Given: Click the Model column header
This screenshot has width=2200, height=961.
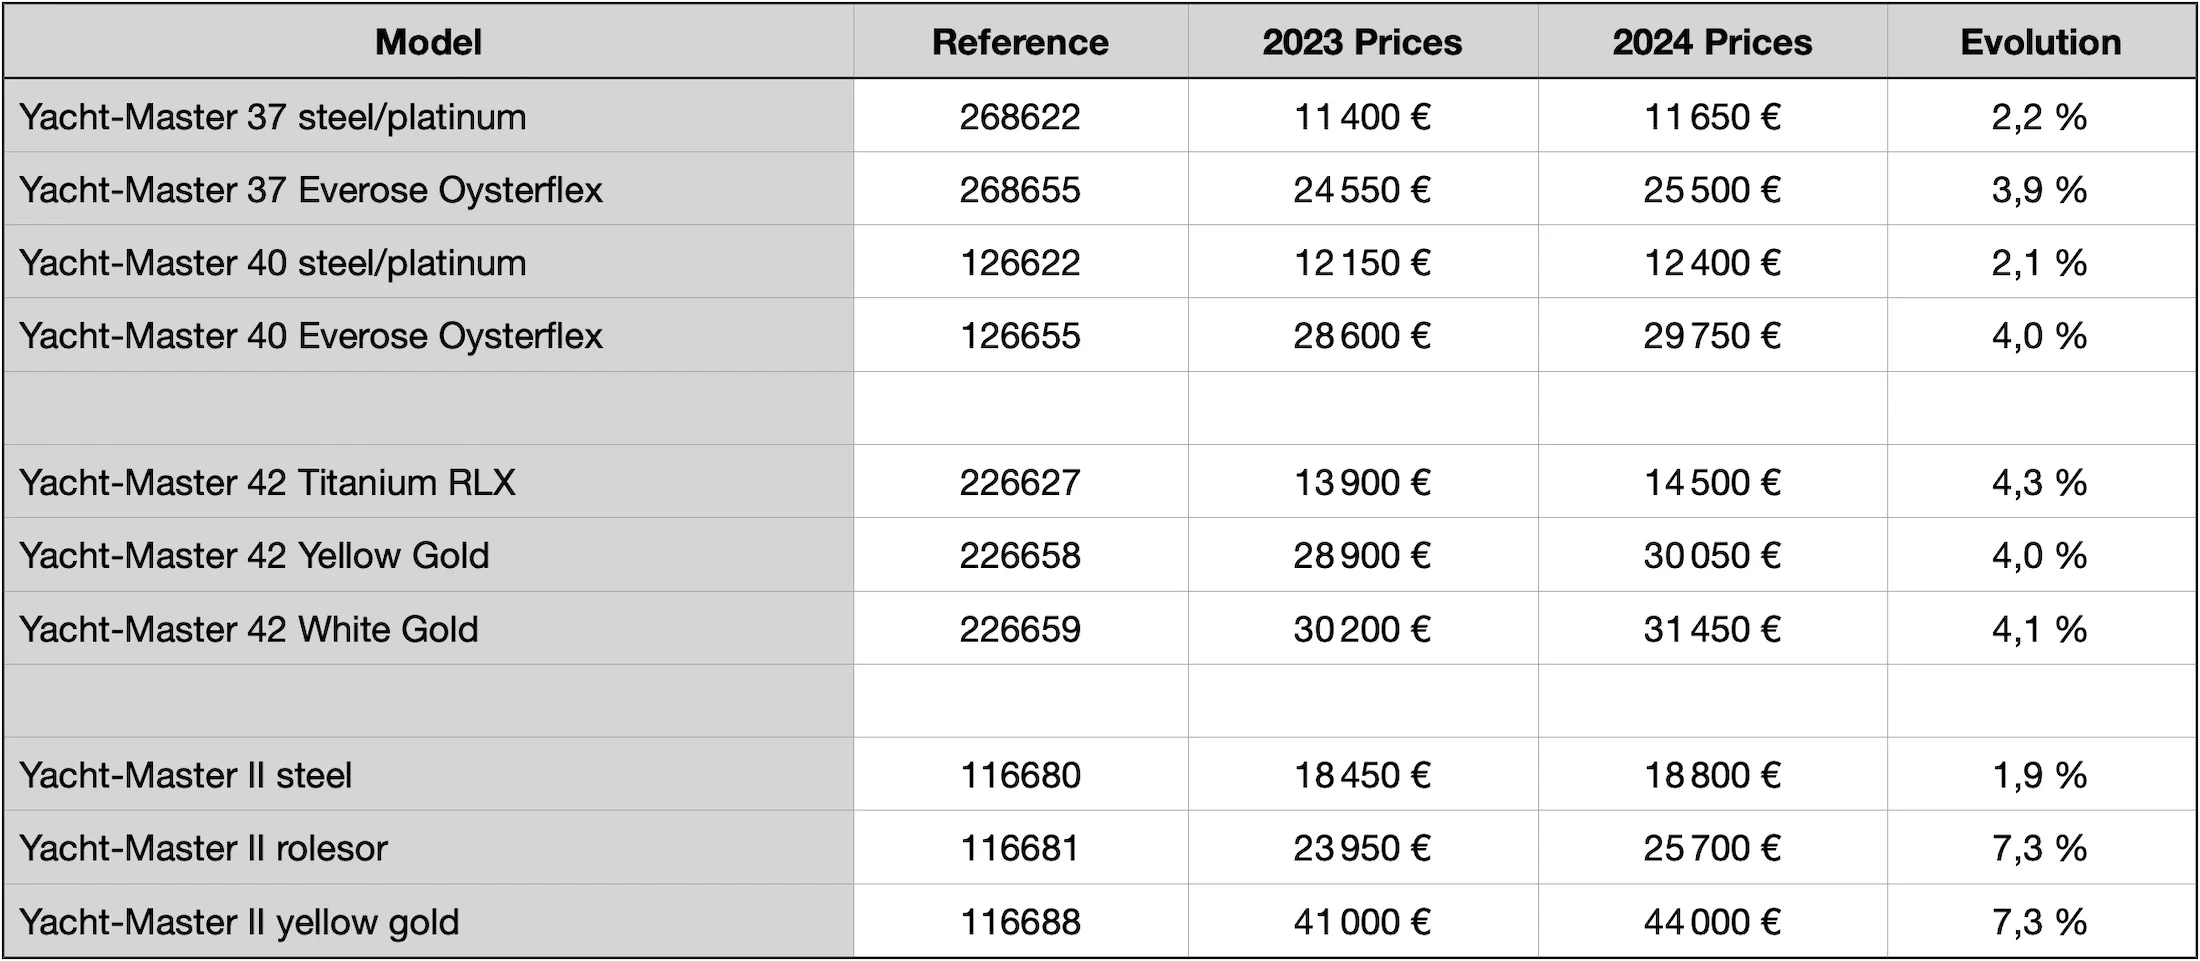Looking at the screenshot, I should click(x=428, y=42).
